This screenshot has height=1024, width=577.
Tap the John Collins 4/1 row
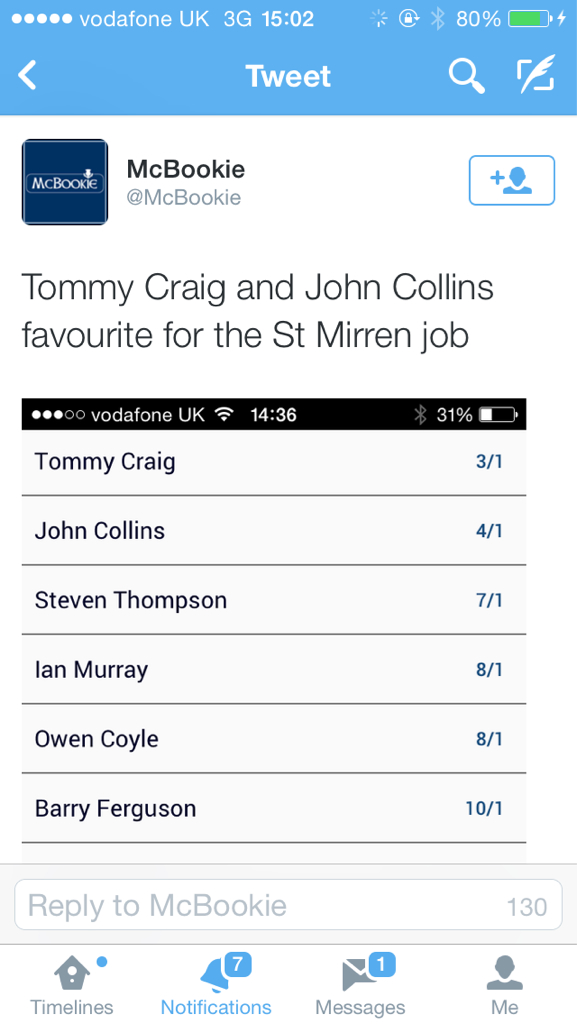click(x=273, y=530)
